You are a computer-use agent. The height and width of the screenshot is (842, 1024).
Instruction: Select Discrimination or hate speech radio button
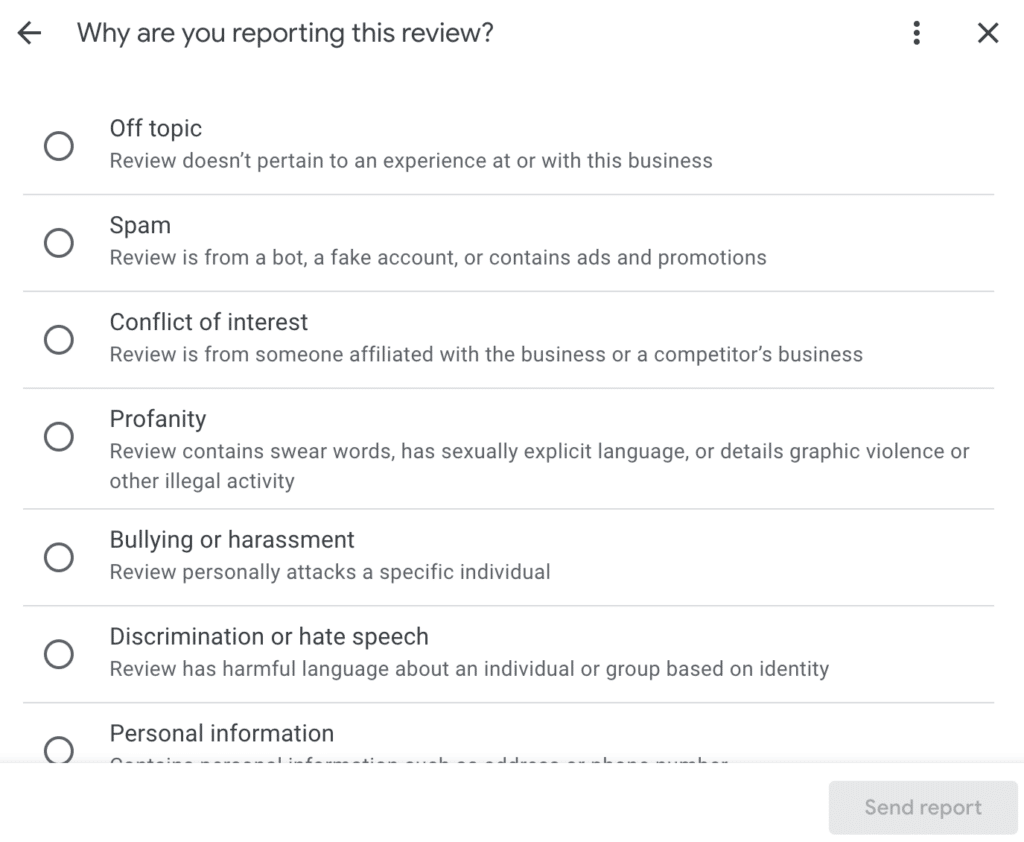pyautogui.click(x=59, y=654)
